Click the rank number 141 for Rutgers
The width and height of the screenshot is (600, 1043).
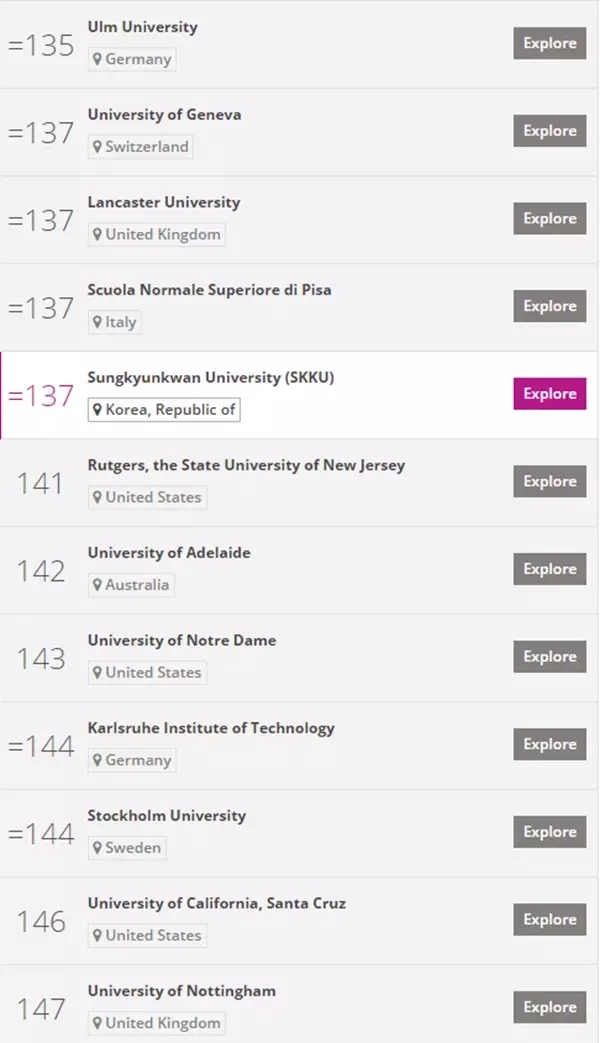pyautogui.click(x=40, y=484)
